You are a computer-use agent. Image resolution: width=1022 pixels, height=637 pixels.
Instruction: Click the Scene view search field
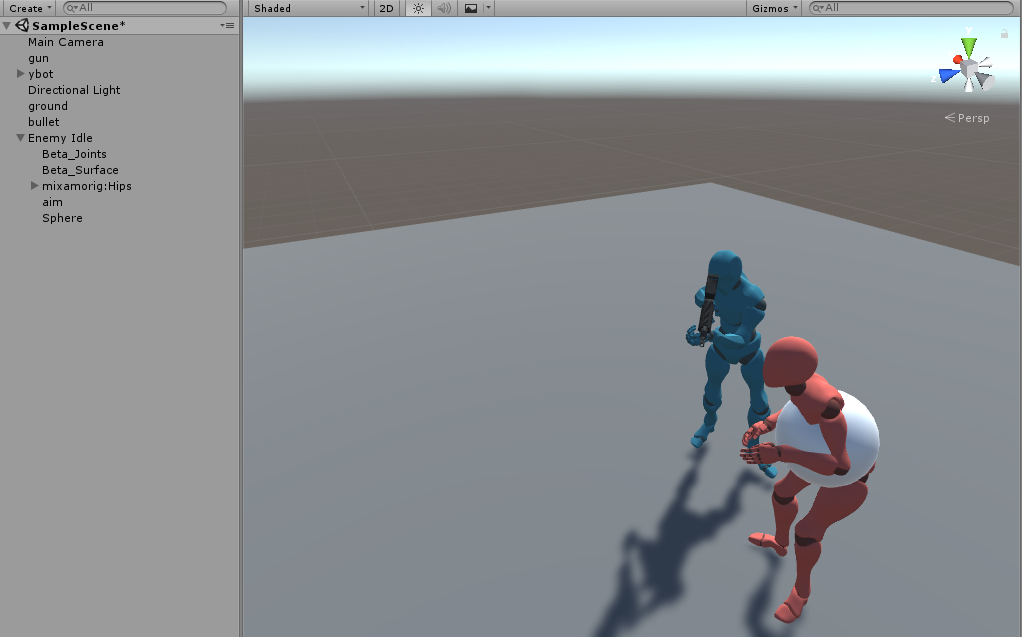coord(911,8)
